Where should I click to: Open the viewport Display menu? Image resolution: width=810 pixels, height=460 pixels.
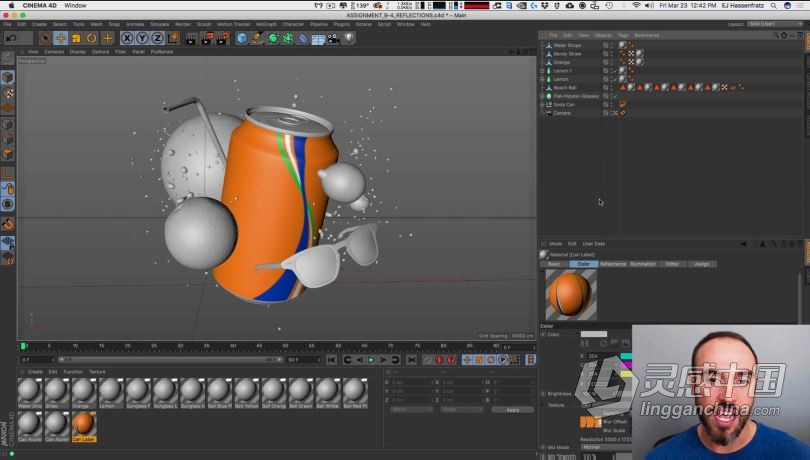pyautogui.click(x=77, y=52)
